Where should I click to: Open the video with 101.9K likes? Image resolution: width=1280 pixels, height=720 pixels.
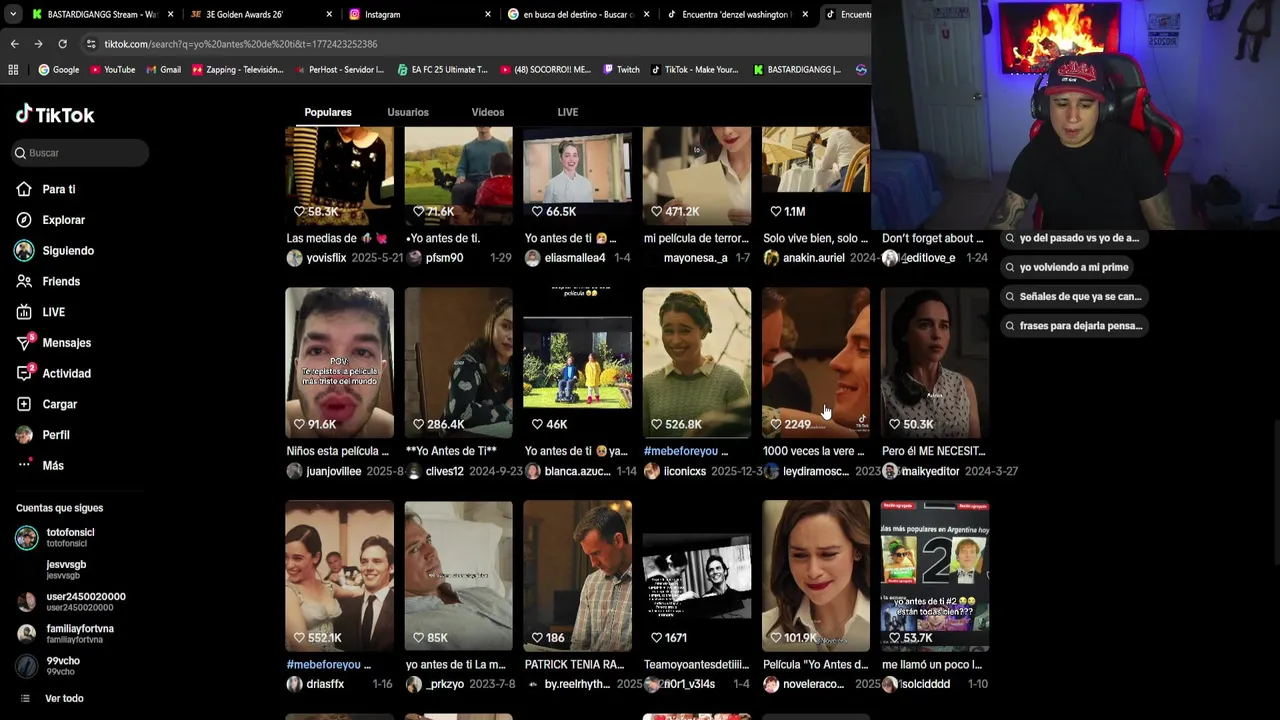(x=816, y=576)
